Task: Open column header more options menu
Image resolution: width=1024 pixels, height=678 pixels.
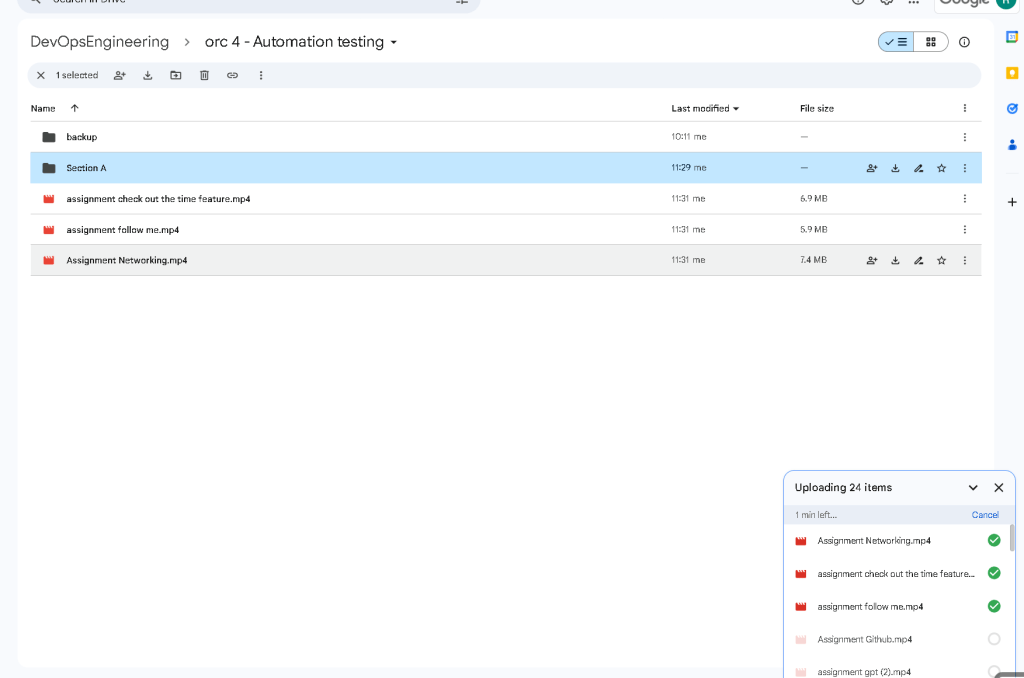Action: point(965,108)
